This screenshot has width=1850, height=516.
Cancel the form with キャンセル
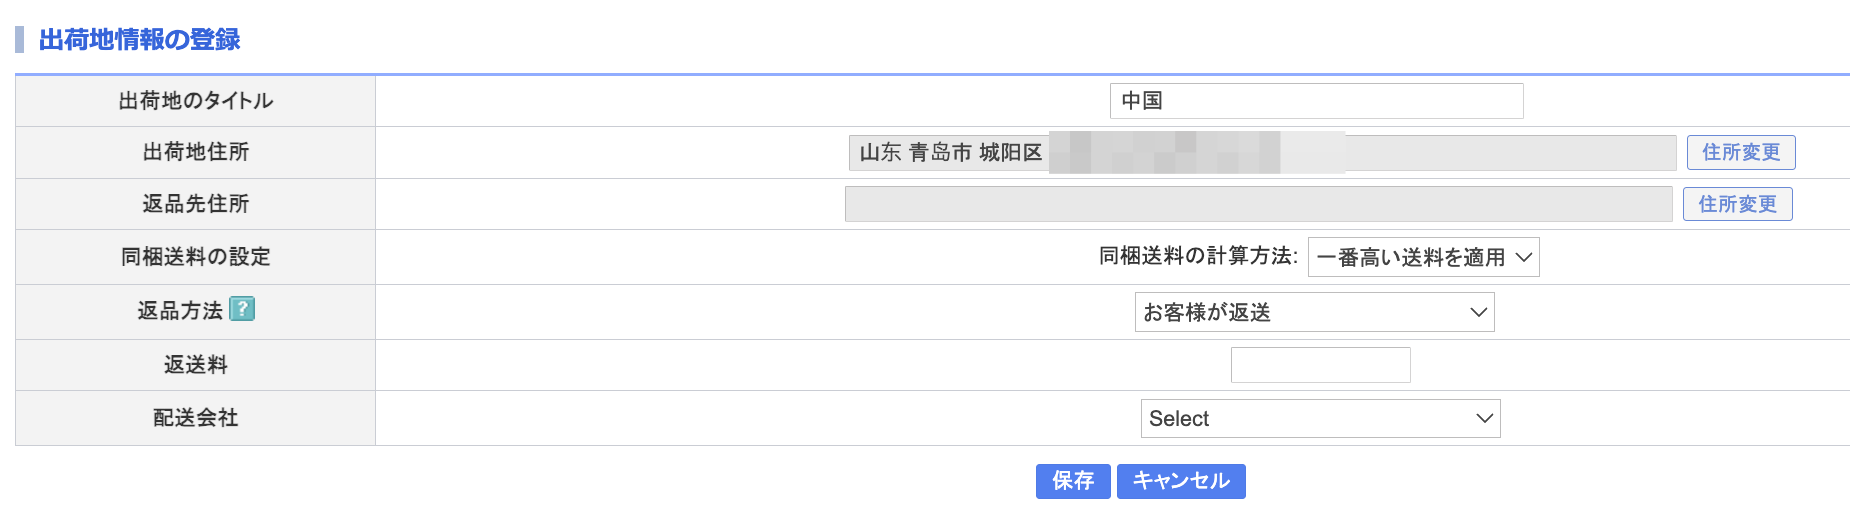pyautogui.click(x=1181, y=481)
